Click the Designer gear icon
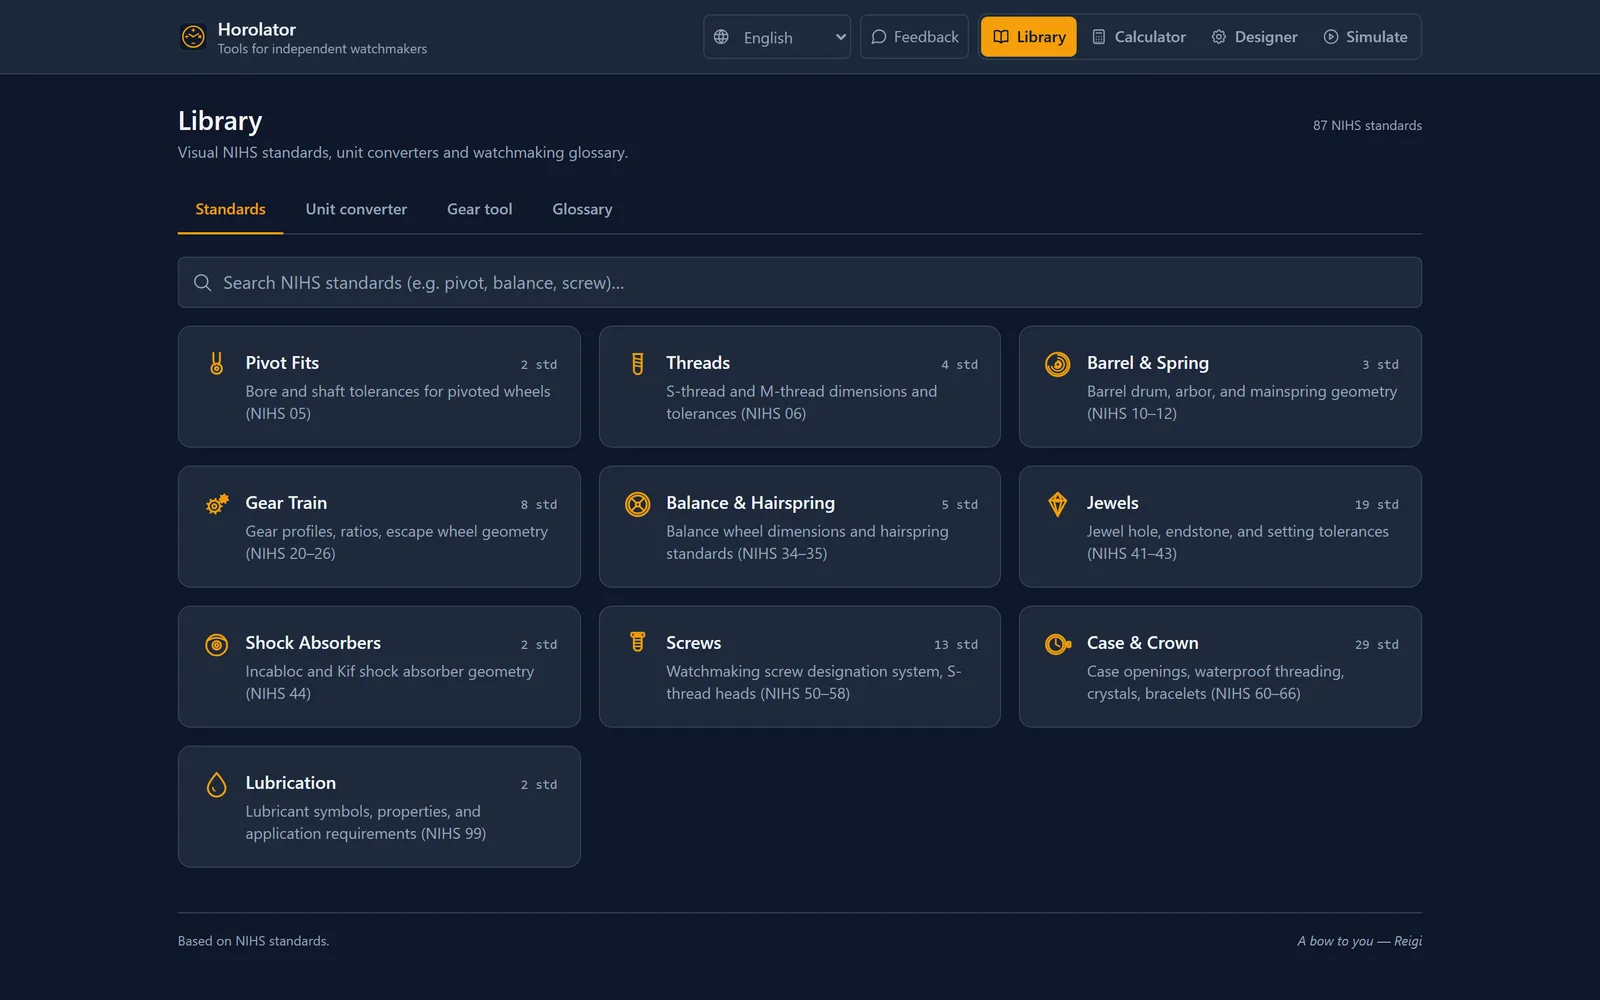This screenshot has width=1600, height=1000. point(1219,37)
